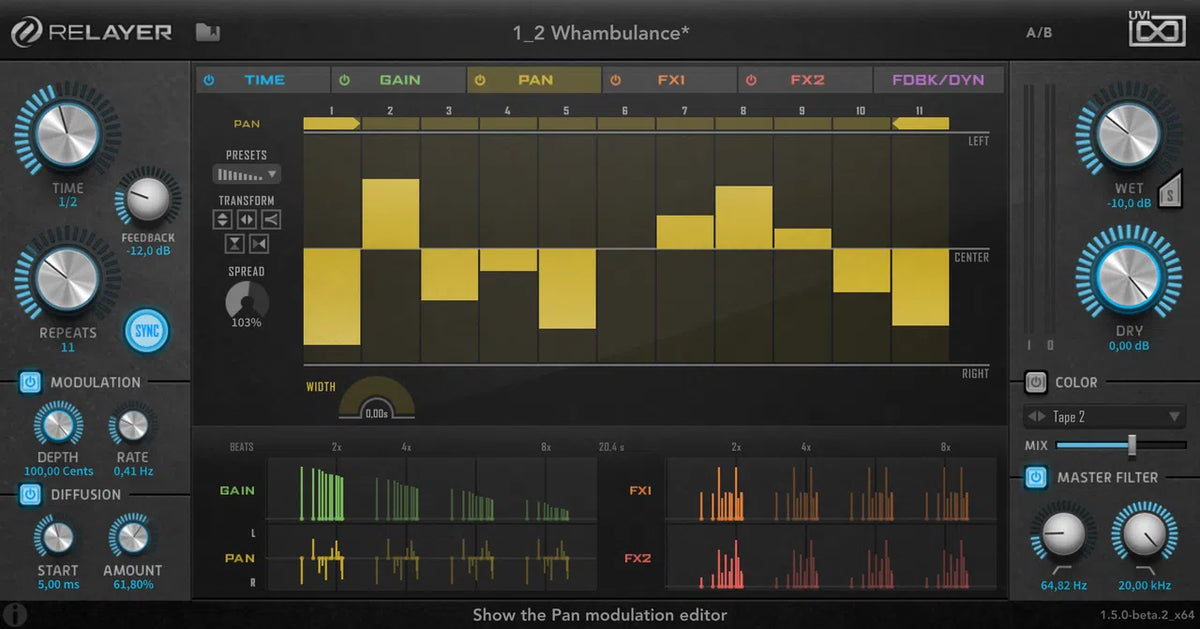Click the bowtie-shaped transform icon
1200x629 pixels.
(x=259, y=244)
